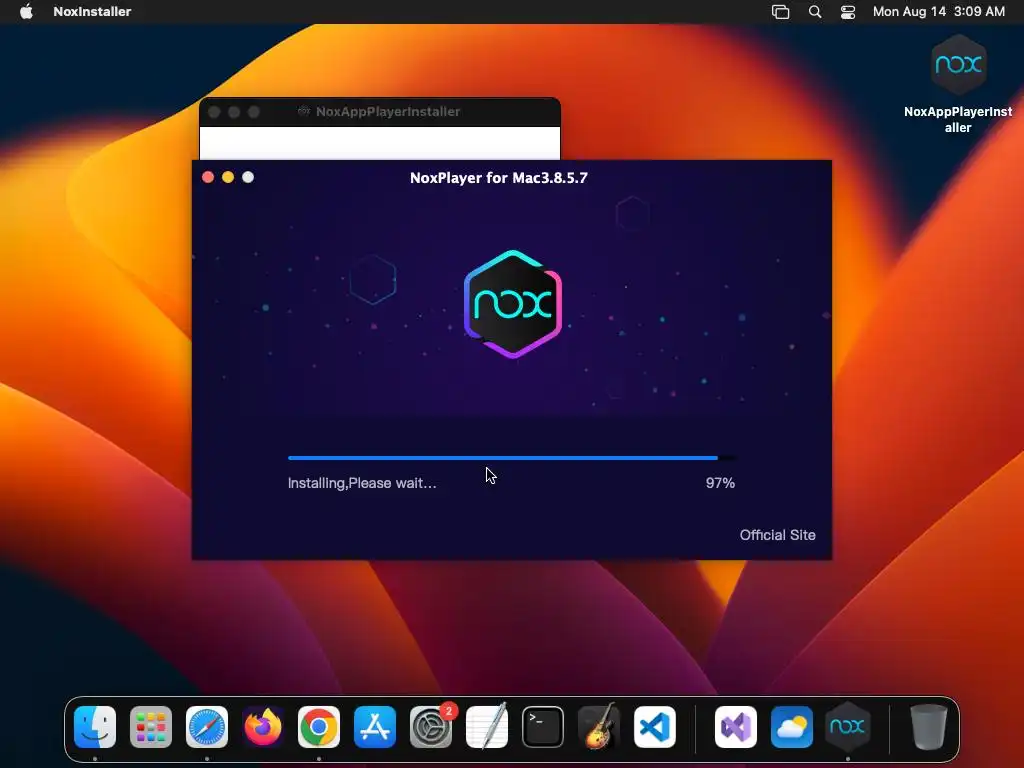Click the zoom button of NoxPlayer installer window
Viewport: 1024px width, 768px height.
pos(248,177)
